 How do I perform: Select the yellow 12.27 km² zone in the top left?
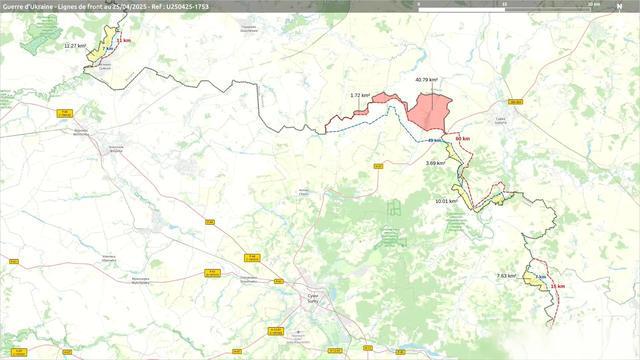click(101, 44)
